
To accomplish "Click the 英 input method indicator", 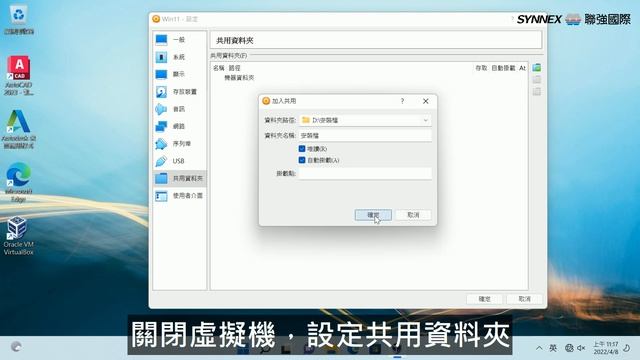I will pyautogui.click(x=553, y=348).
